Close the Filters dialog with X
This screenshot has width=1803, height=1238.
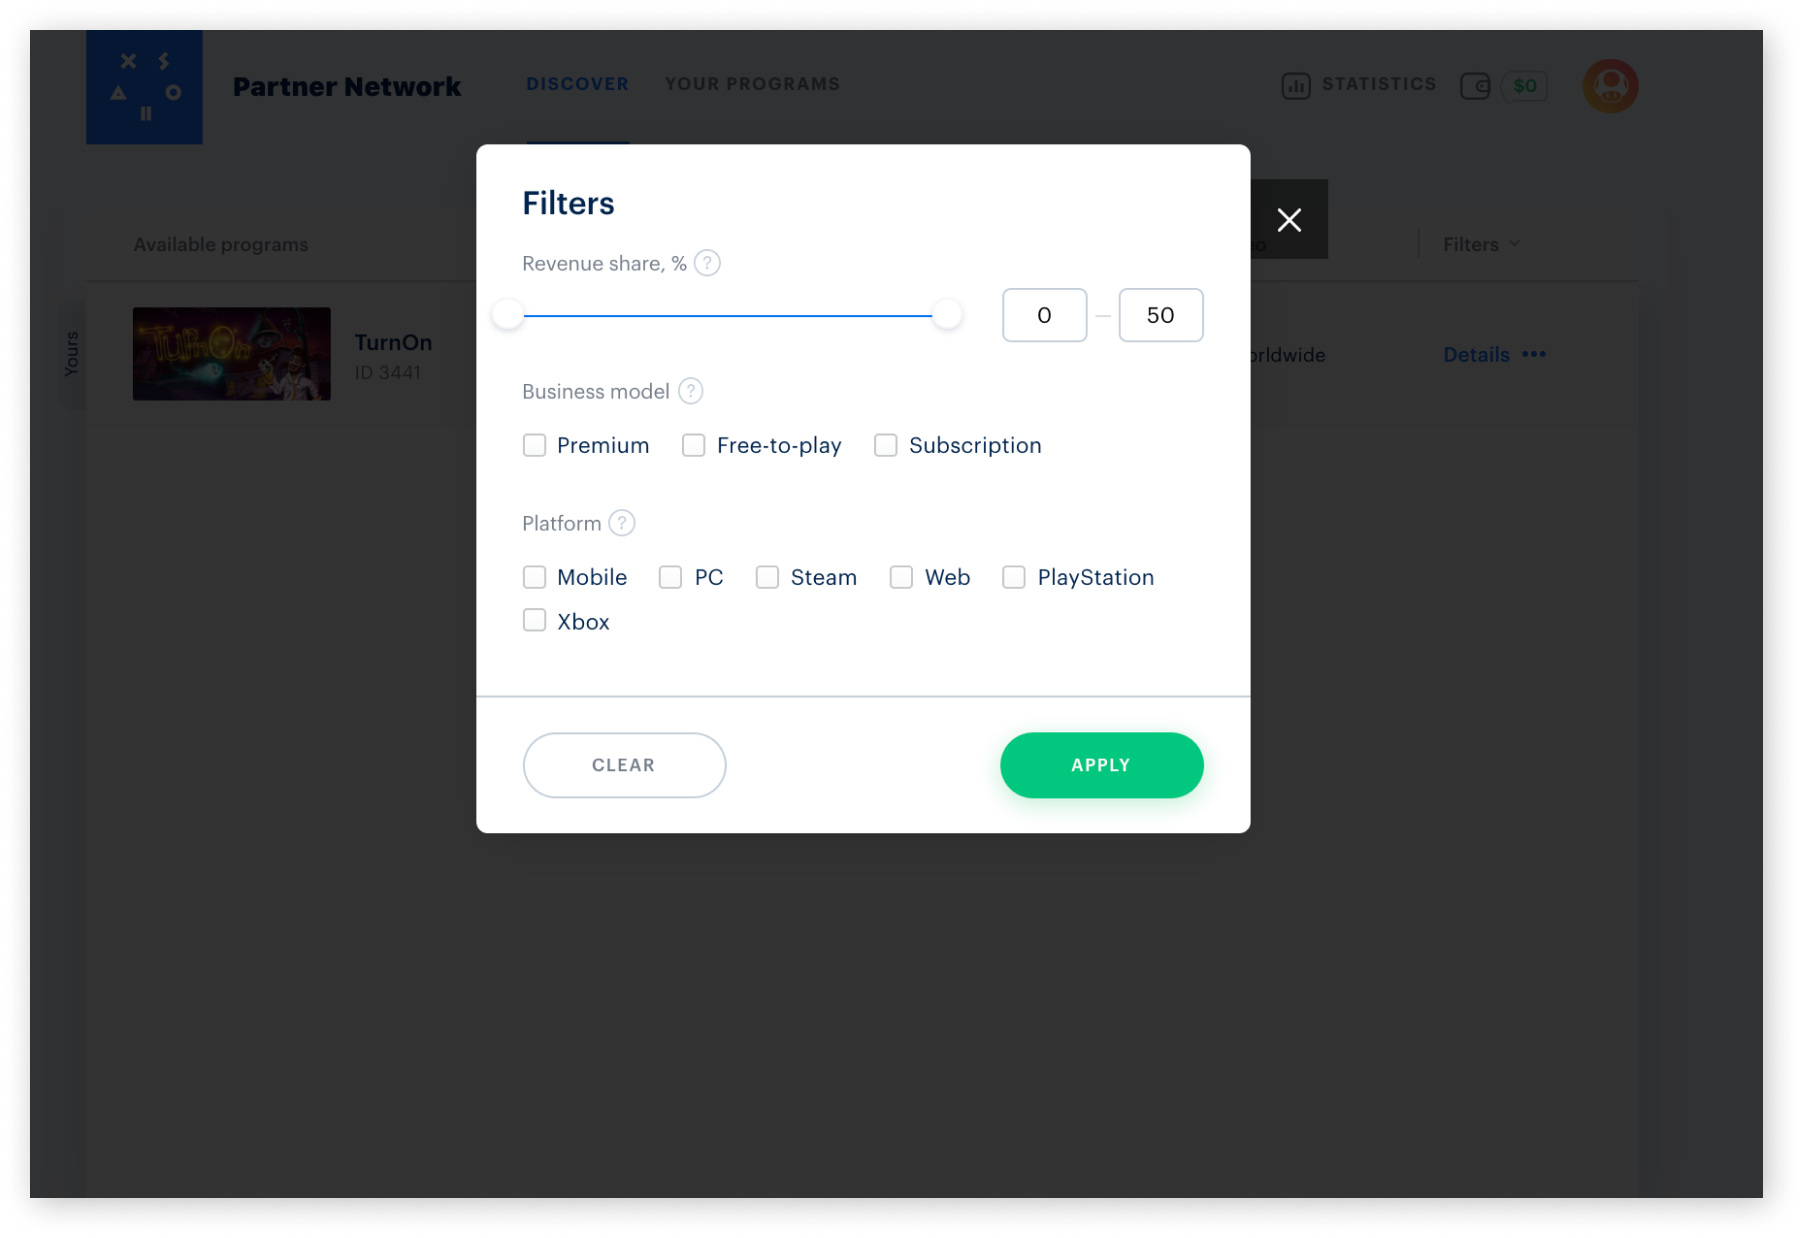[1288, 220]
